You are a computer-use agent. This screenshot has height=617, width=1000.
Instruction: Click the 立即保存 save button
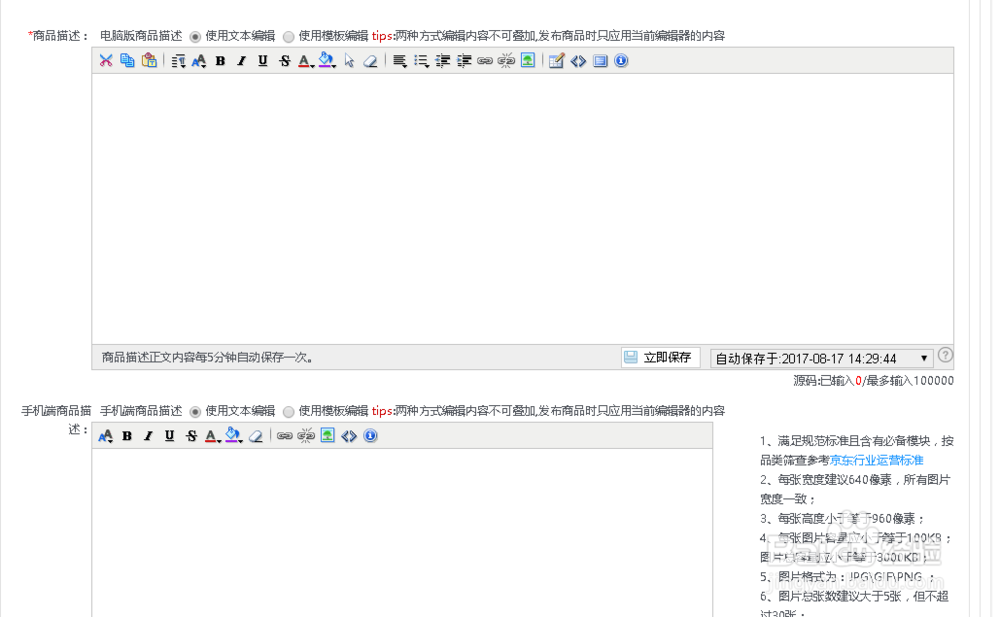click(661, 357)
